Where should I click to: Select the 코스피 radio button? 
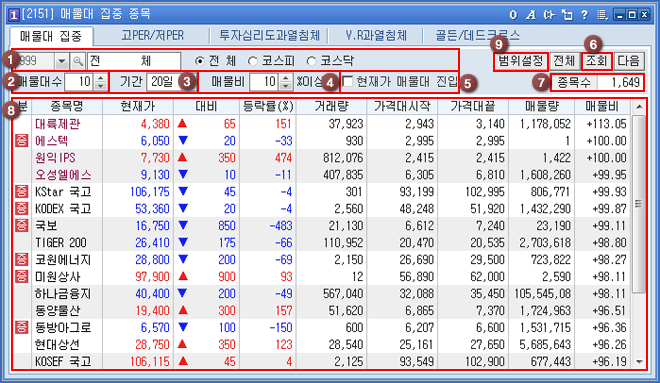pos(252,61)
